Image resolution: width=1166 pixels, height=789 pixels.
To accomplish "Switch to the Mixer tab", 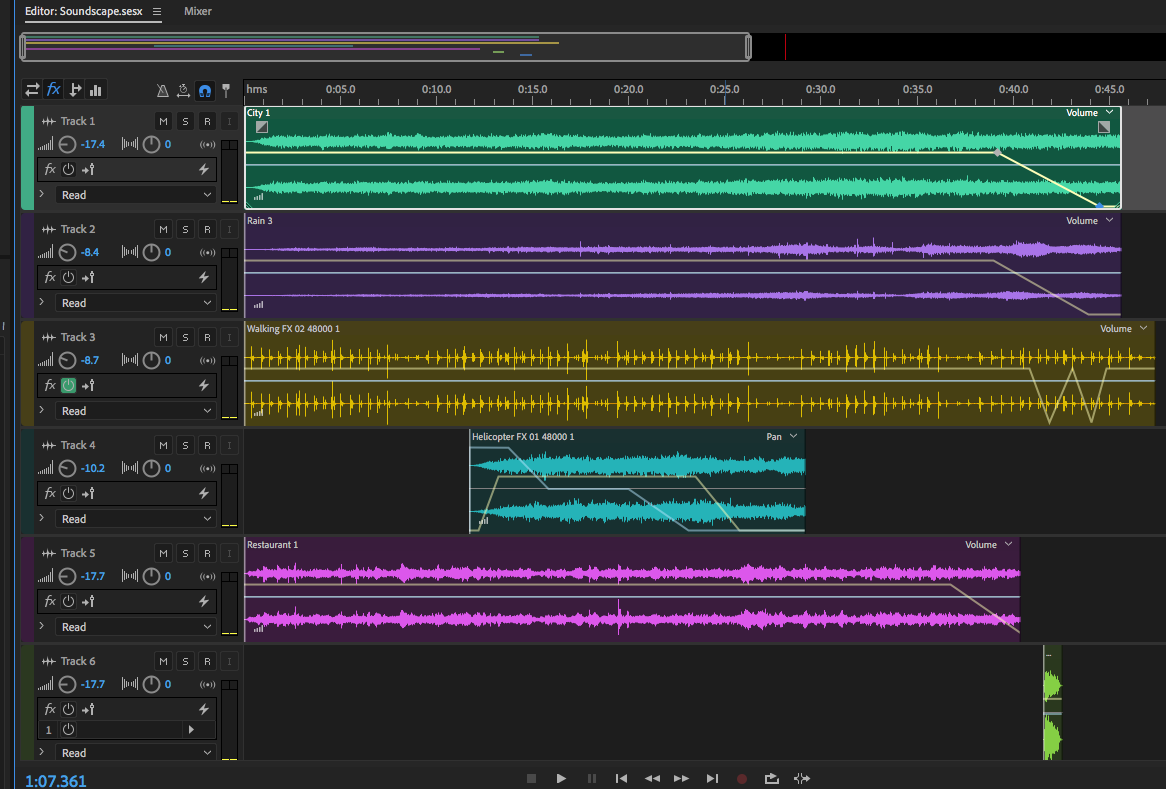I will coord(198,11).
